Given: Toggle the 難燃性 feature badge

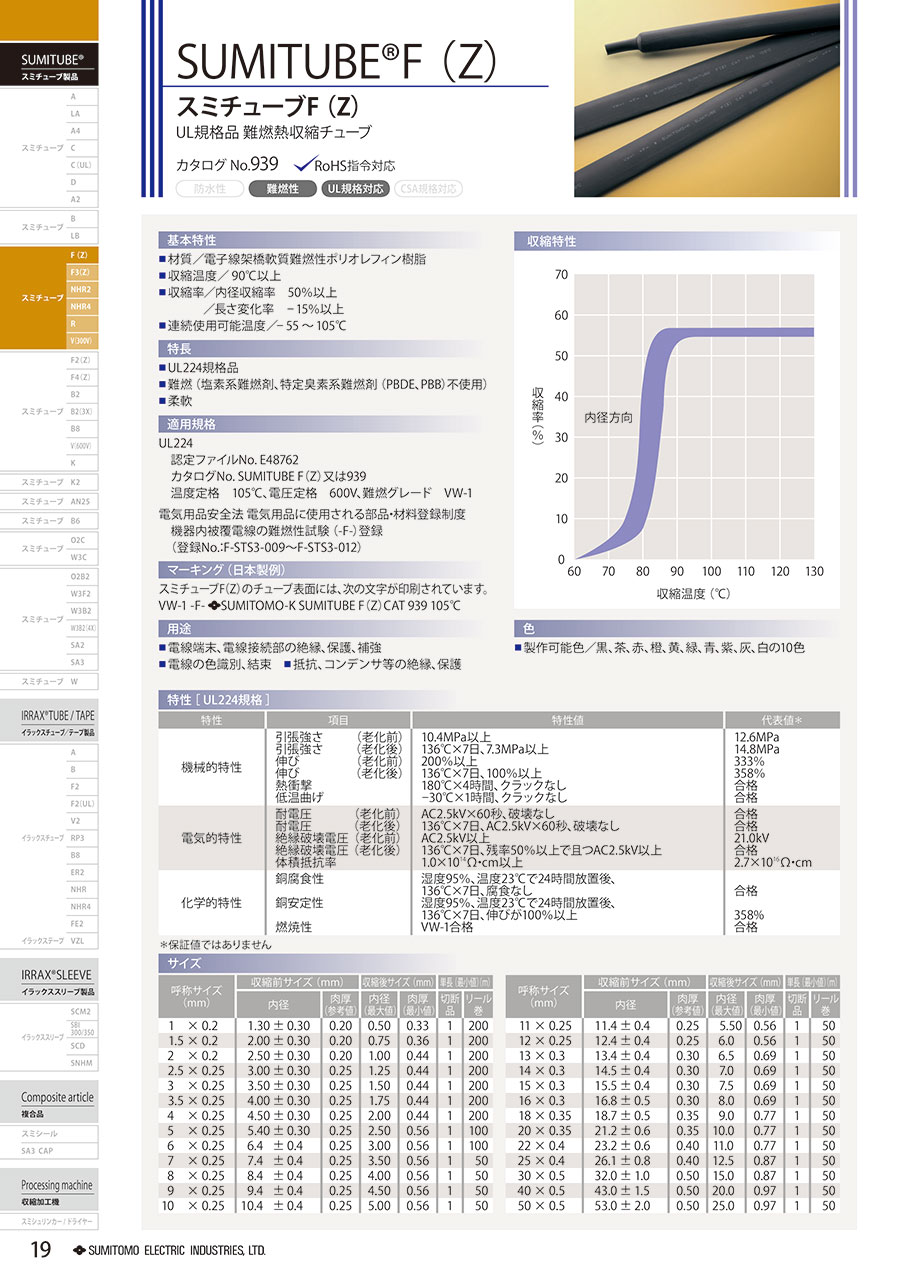Looking at the screenshot, I should pyautogui.click(x=281, y=188).
